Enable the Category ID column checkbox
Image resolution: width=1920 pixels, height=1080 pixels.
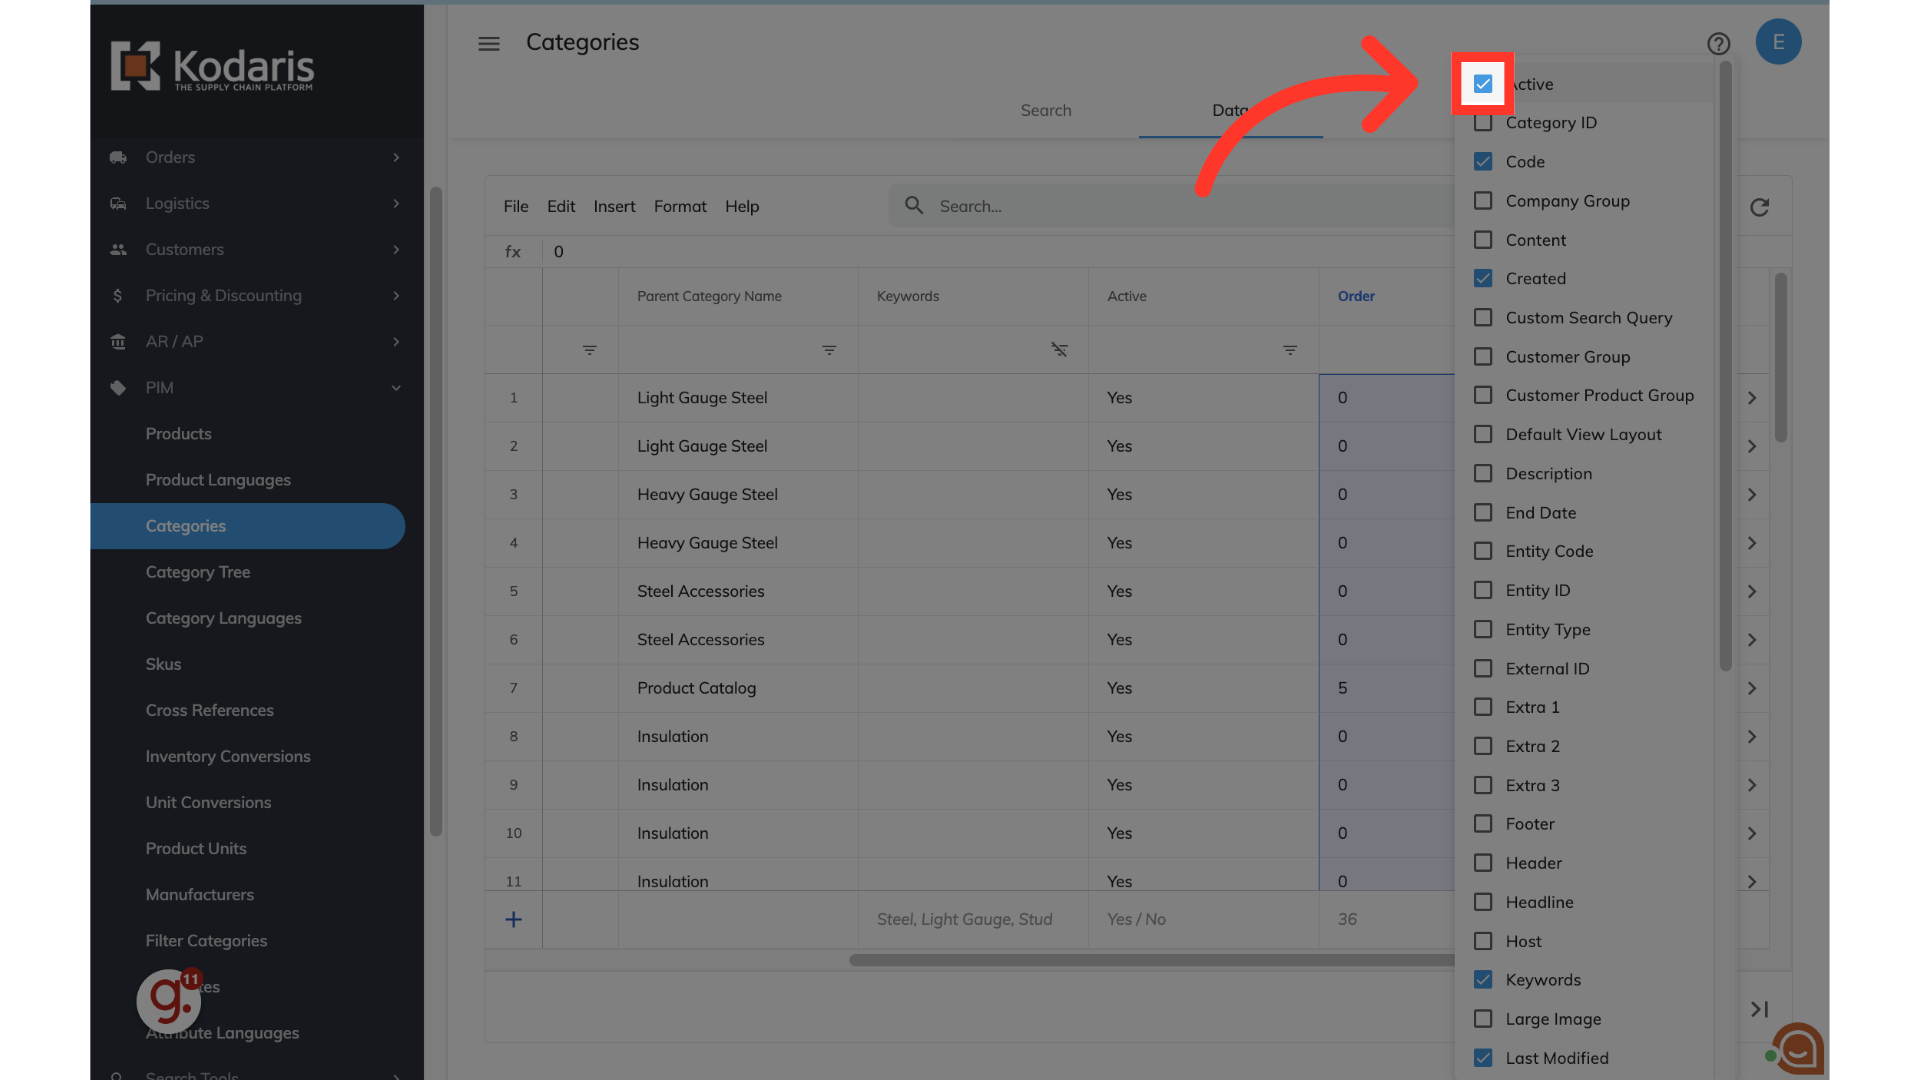[1483, 123]
